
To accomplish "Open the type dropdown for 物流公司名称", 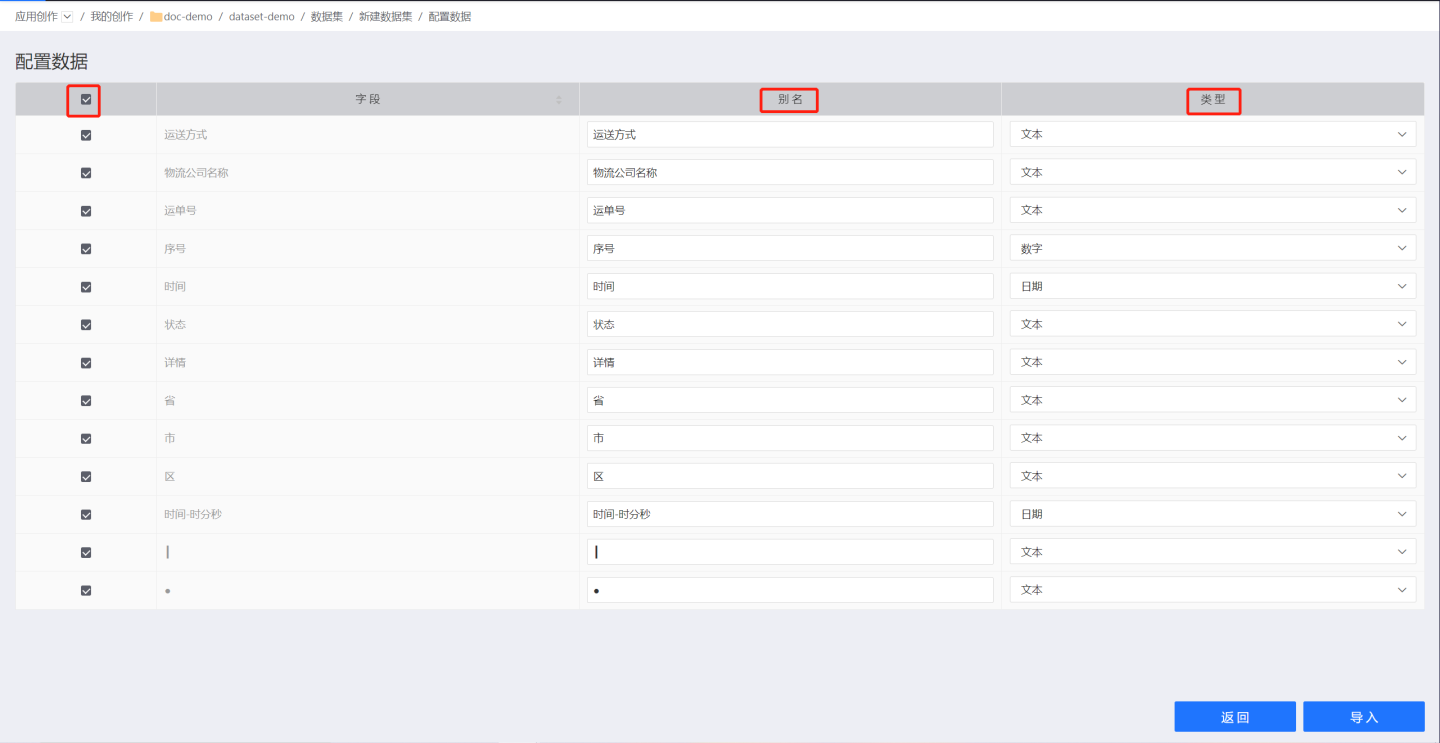I will [x=1212, y=172].
